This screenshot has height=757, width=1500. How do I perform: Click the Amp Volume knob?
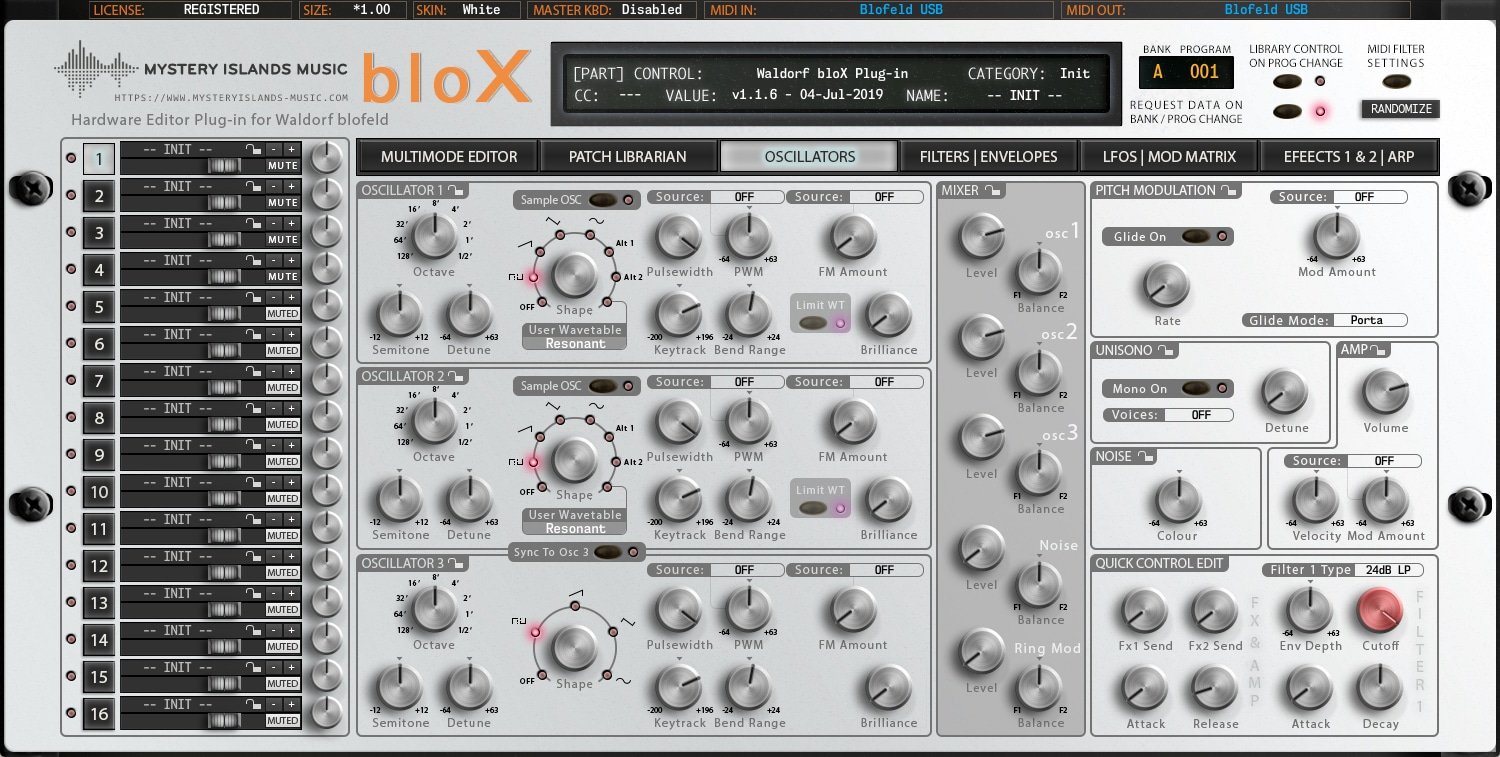tap(1386, 392)
